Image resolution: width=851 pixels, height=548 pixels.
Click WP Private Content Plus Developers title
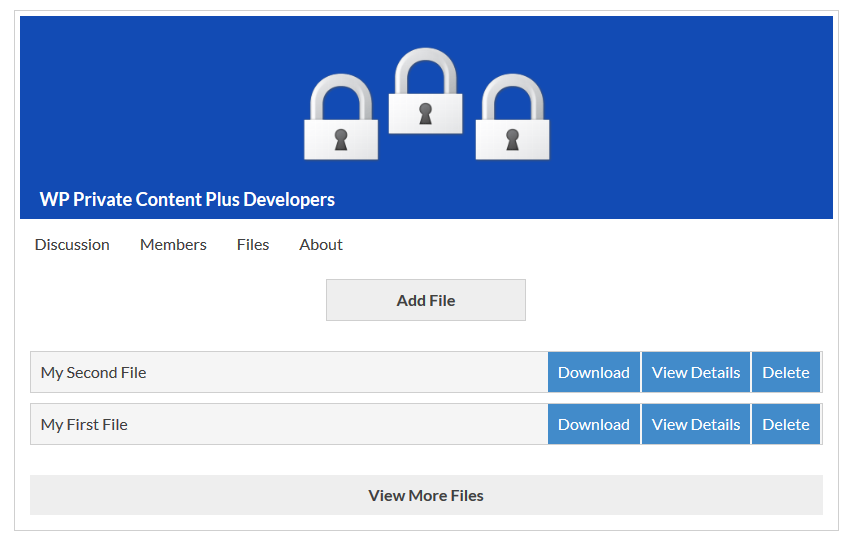point(187,200)
